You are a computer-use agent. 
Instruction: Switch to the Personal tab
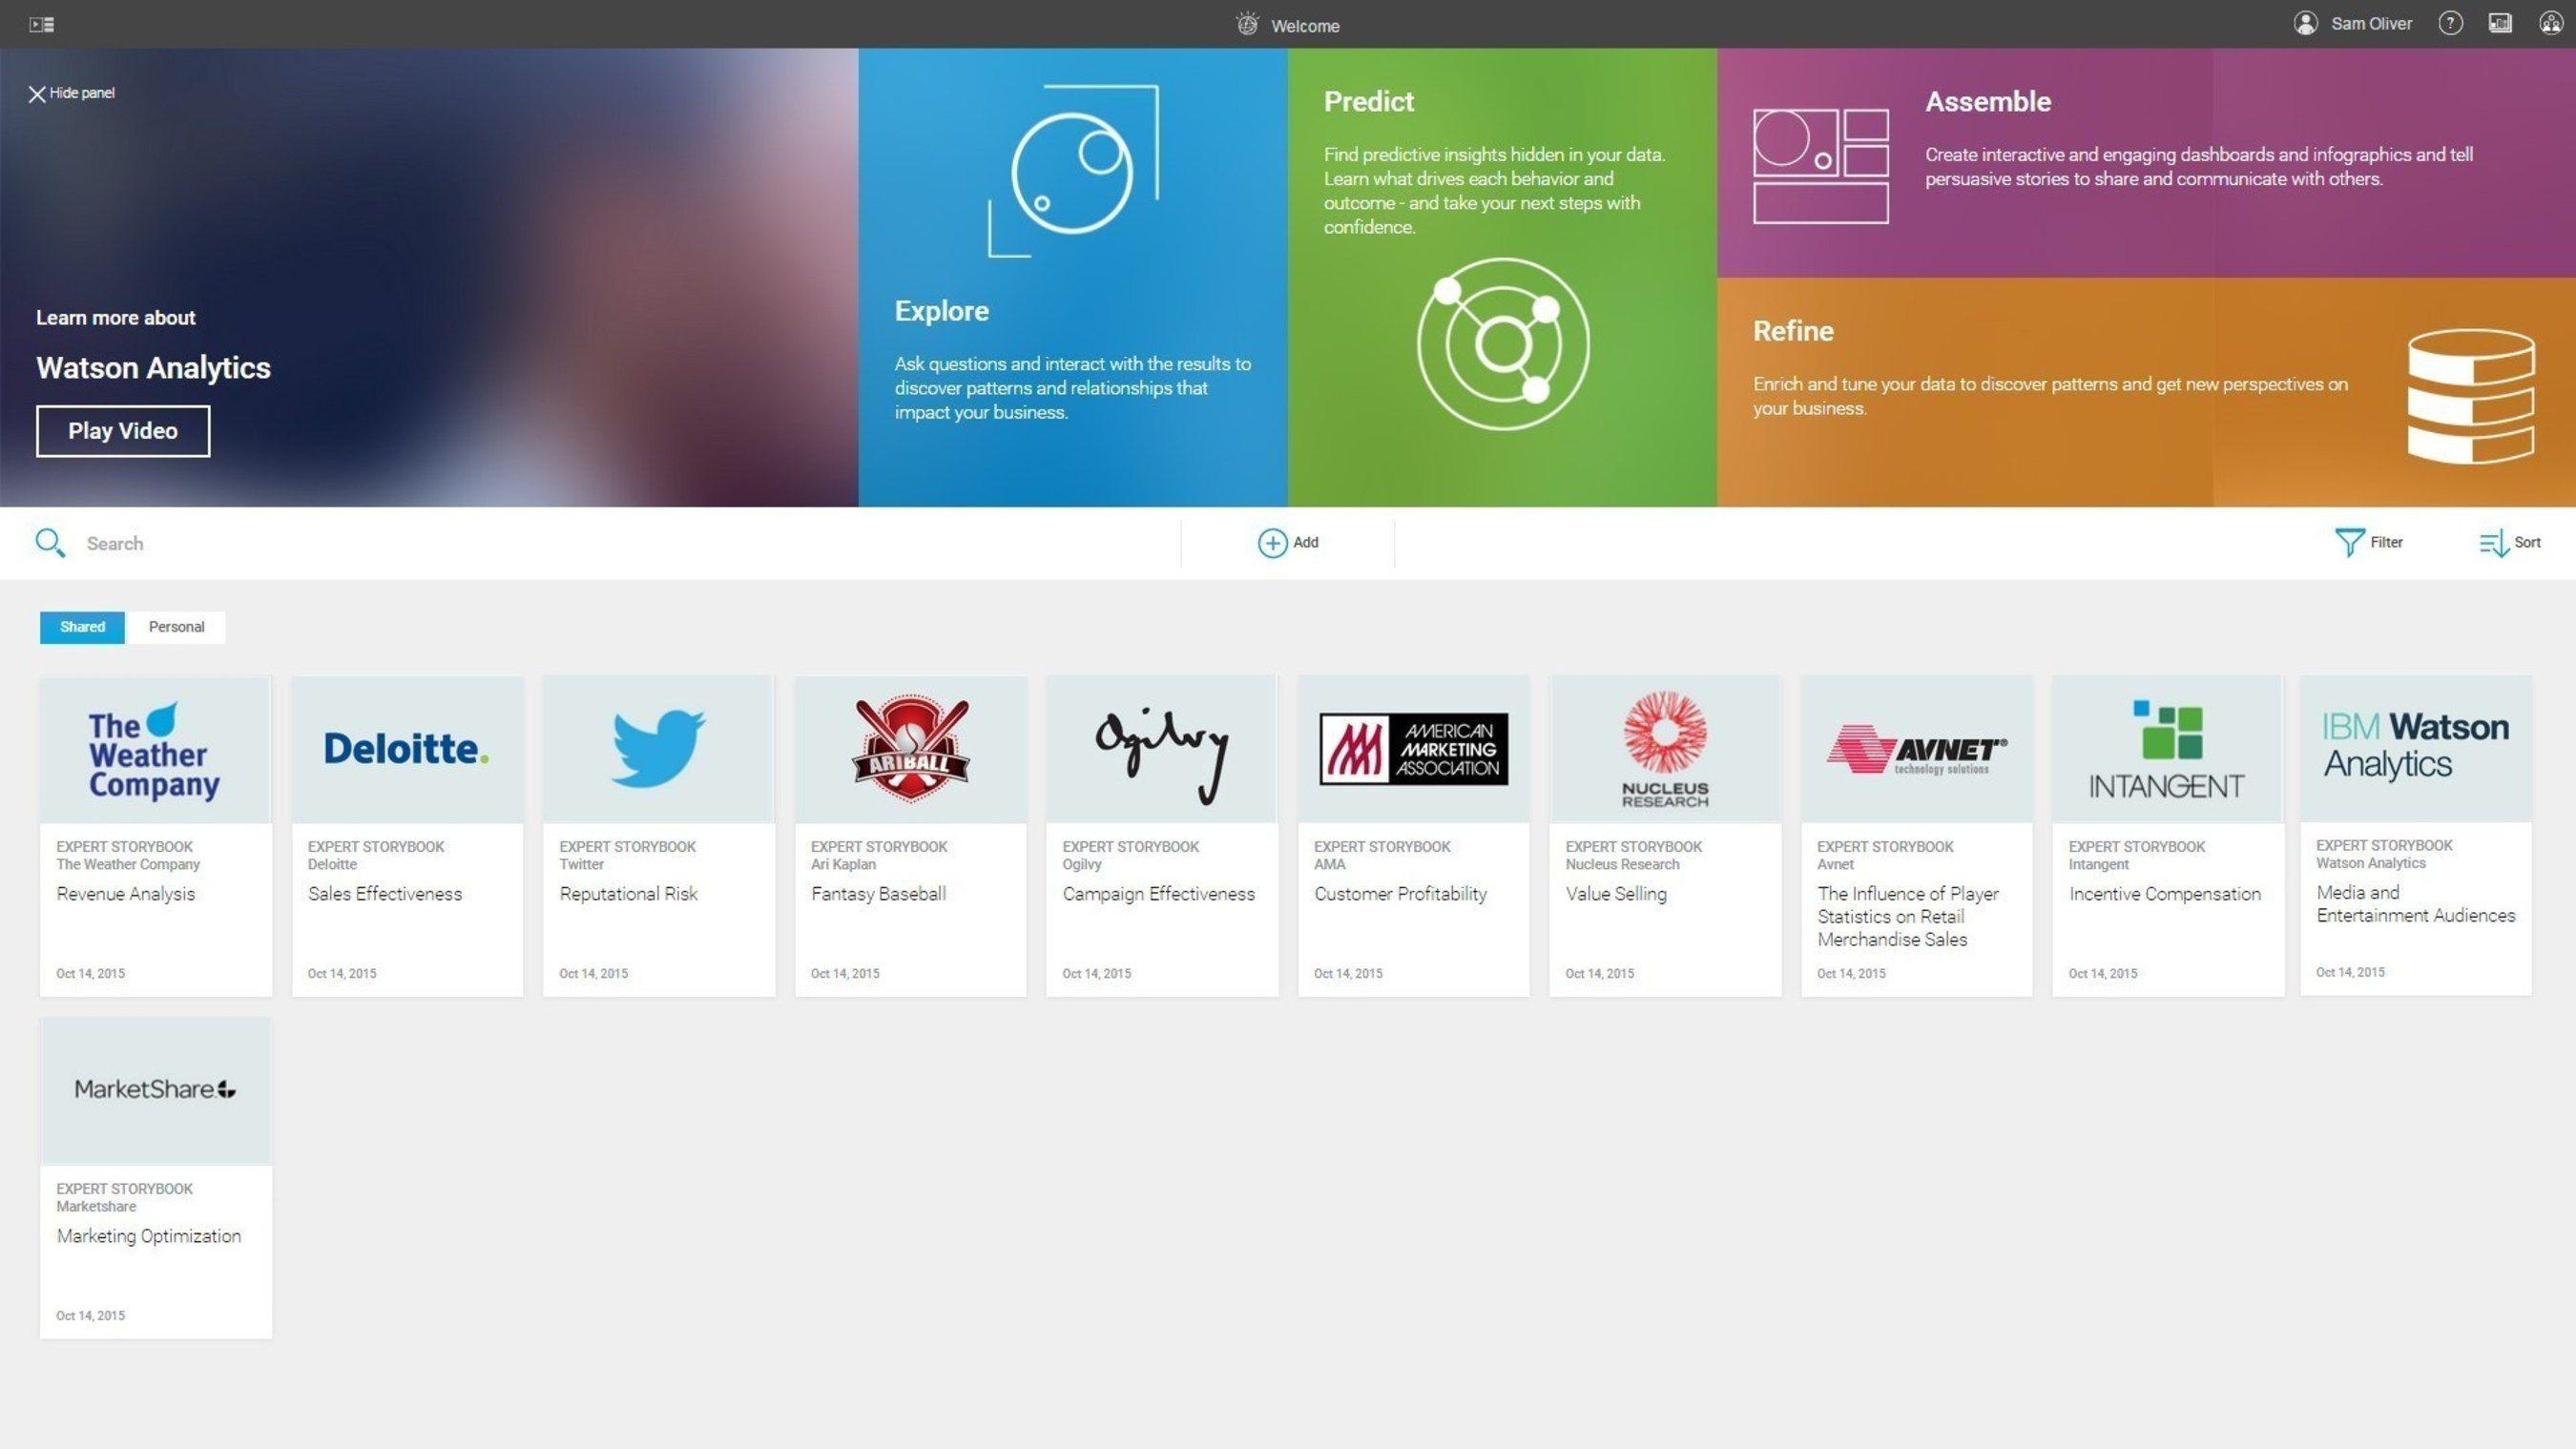pyautogui.click(x=176, y=627)
